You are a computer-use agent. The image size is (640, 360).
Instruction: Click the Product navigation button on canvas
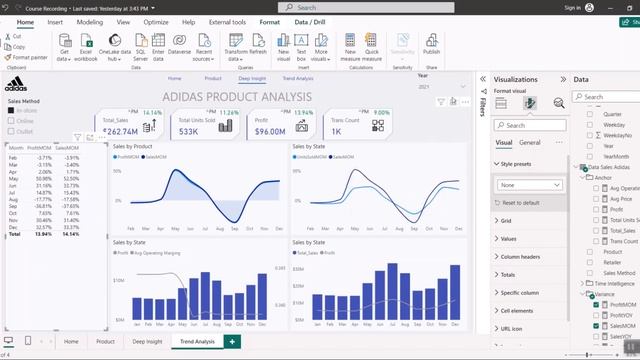[x=213, y=78]
